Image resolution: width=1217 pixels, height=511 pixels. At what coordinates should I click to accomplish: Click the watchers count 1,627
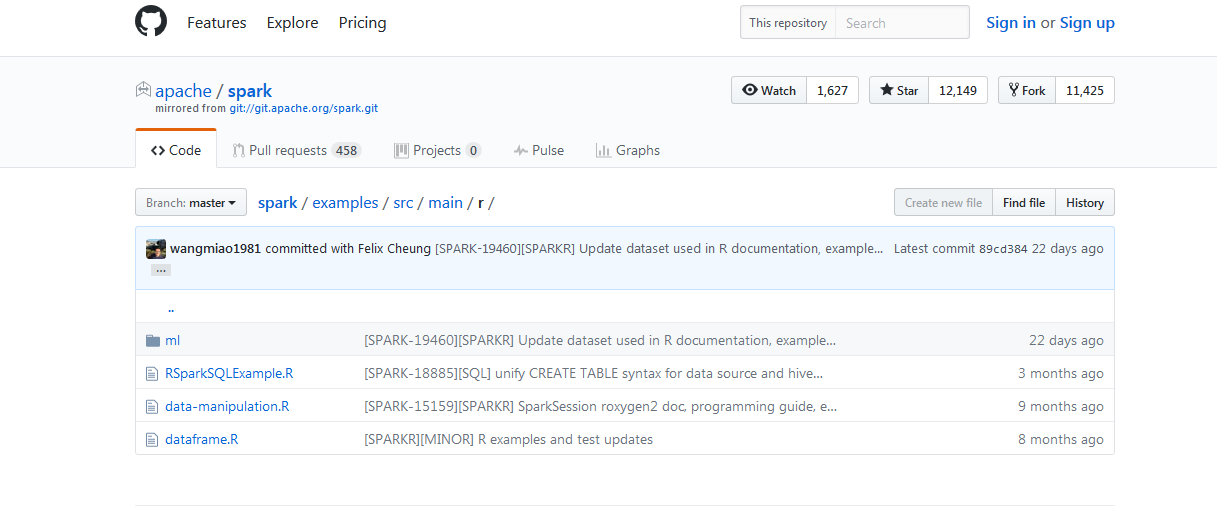832,90
